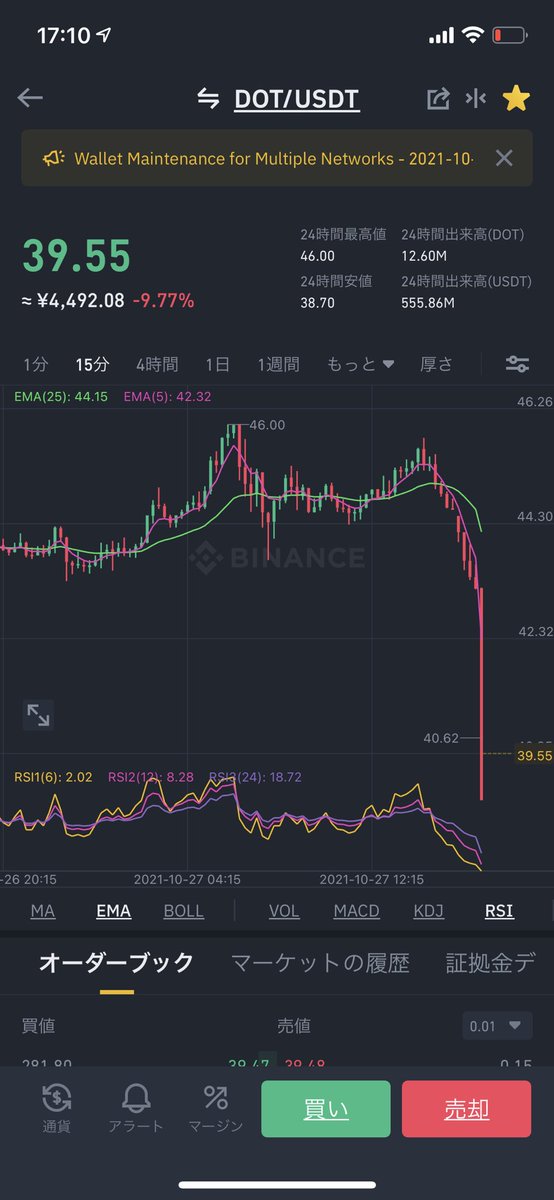Tap the 24時間最高値 46.00 stat
This screenshot has width=554, height=1200.
[343, 247]
